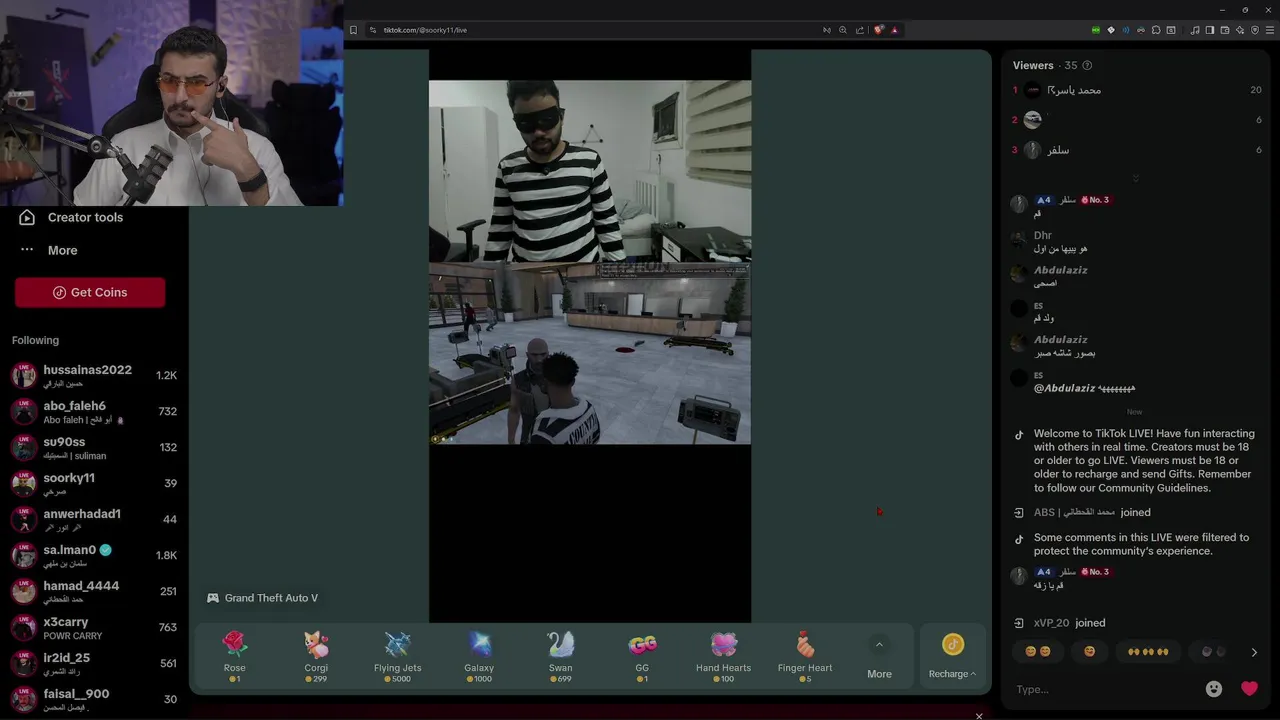Click the green extension icon in toolbar
1280x720 pixels.
pyautogui.click(x=1096, y=30)
